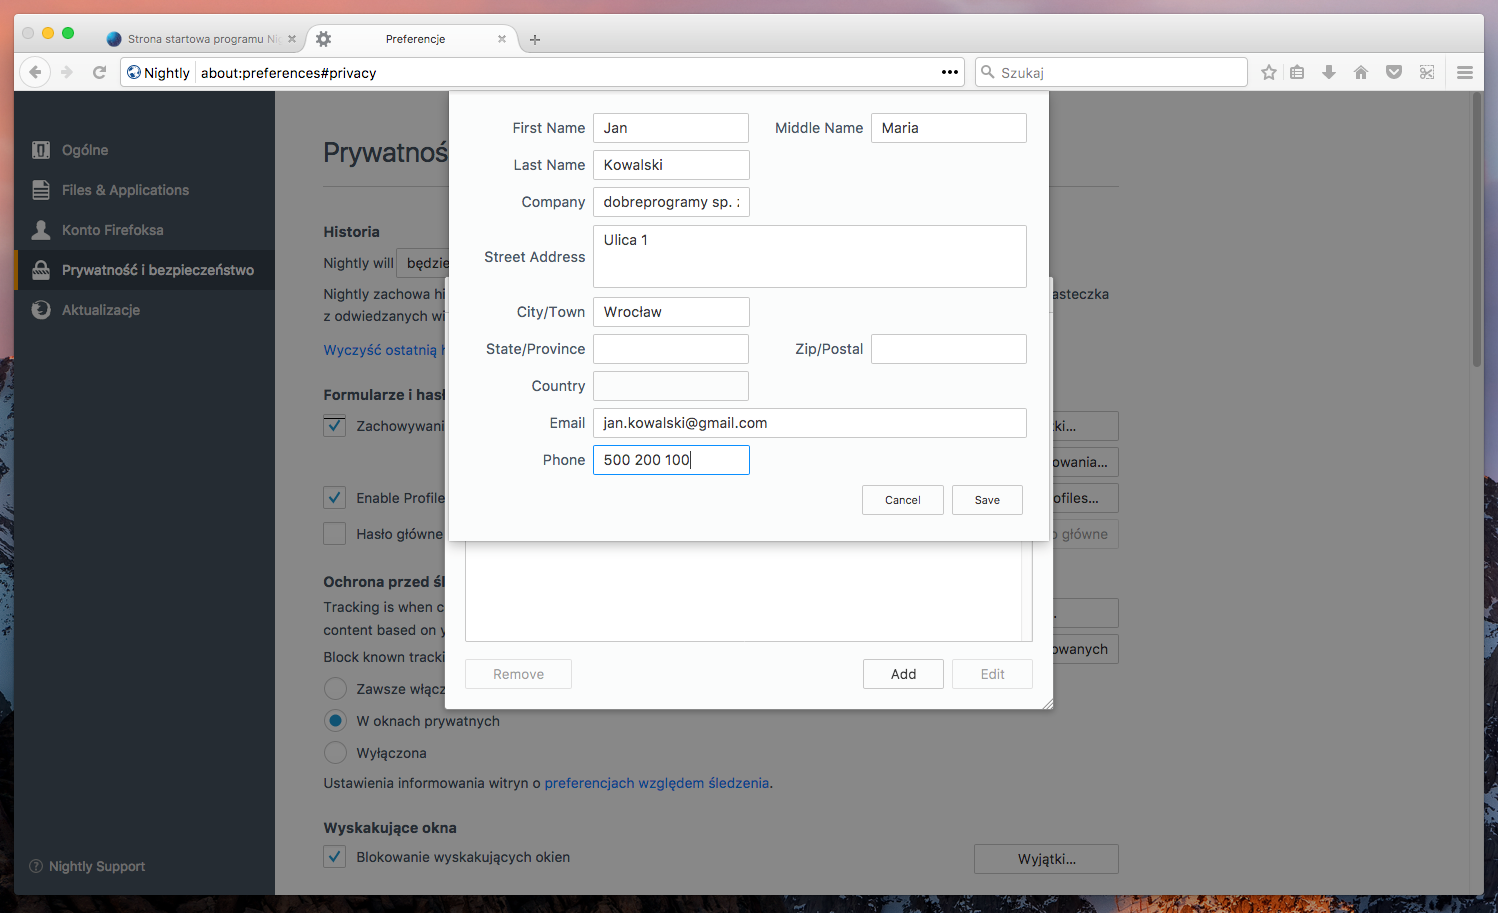
Task: Open the page actions three-dot menu
Action: (950, 72)
